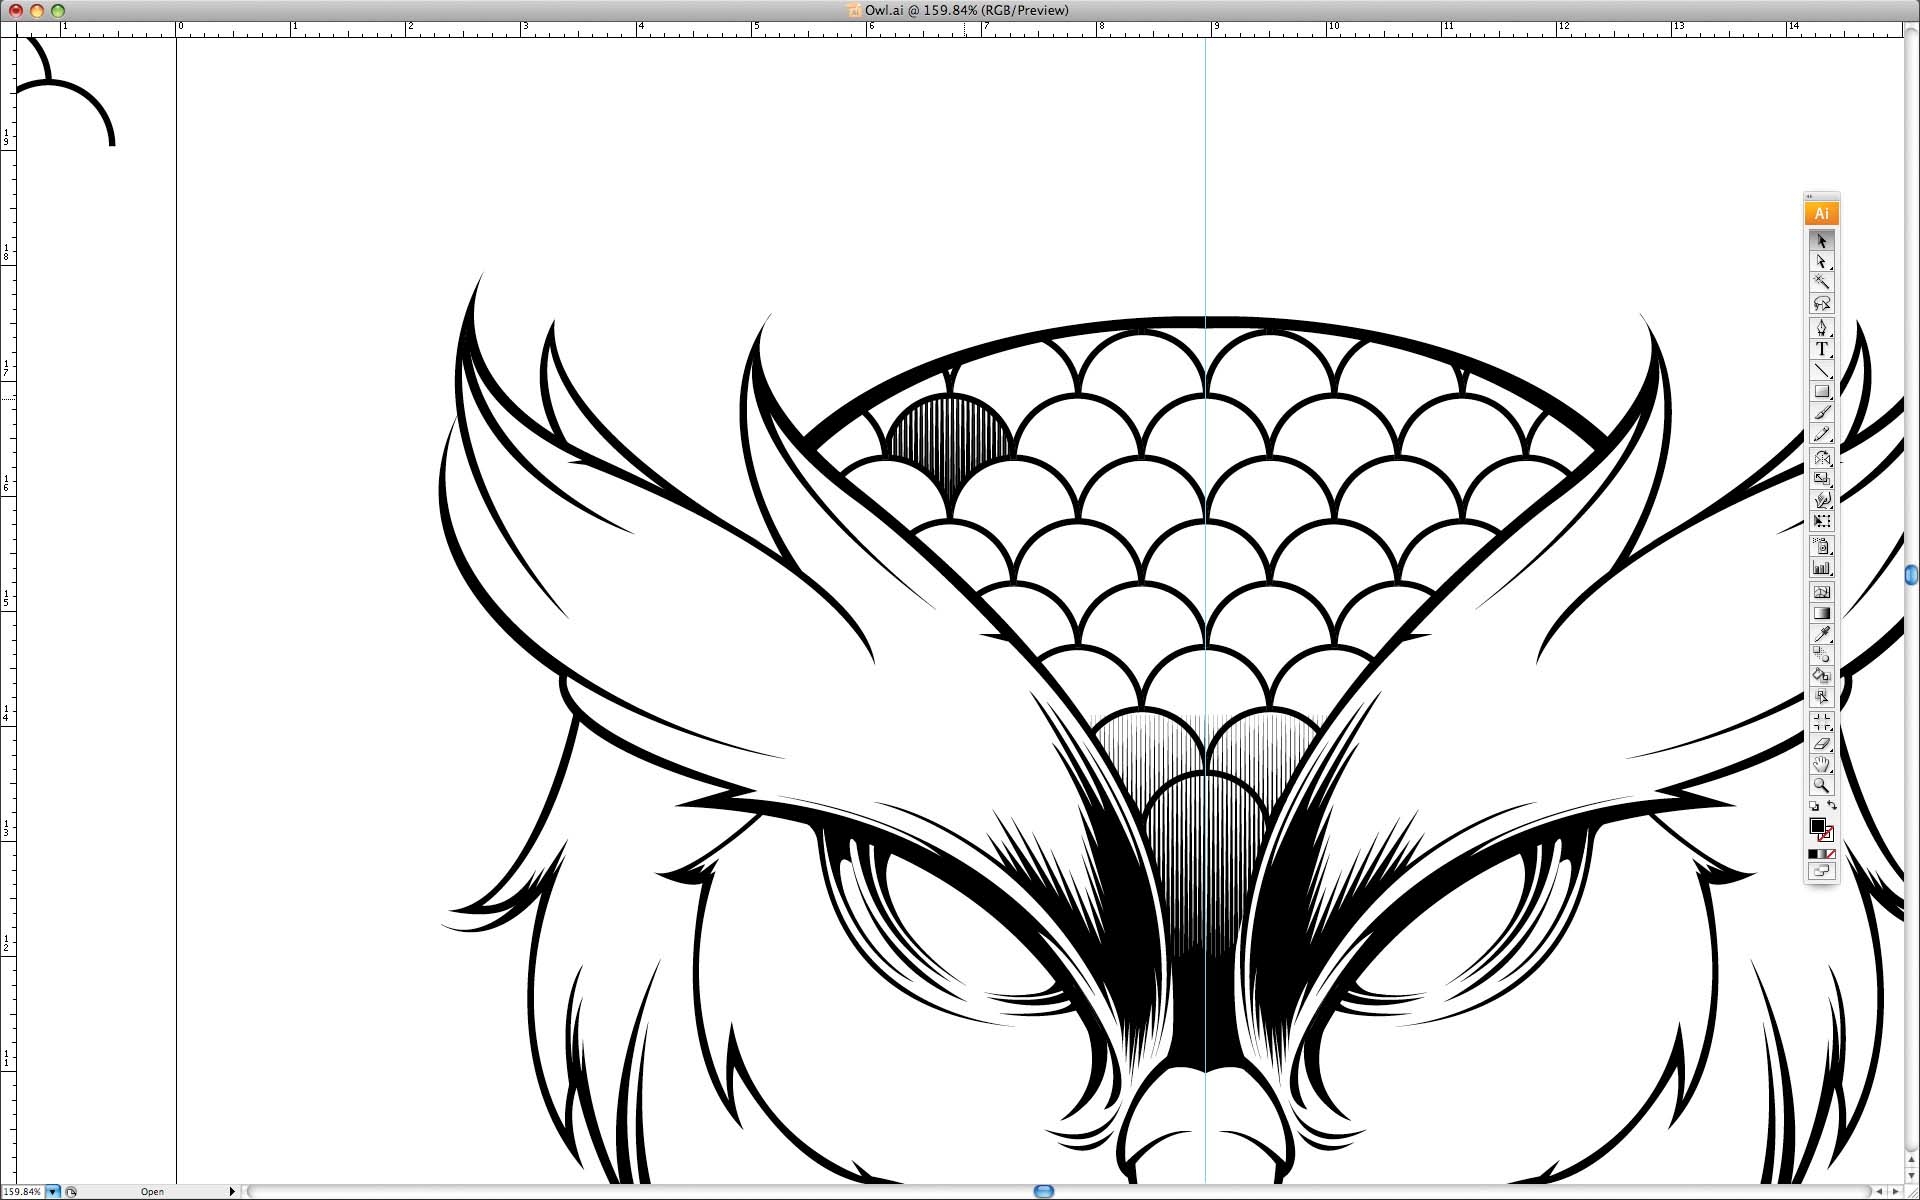The width and height of the screenshot is (1920, 1200).
Task: Click the Ai tab atop the Tools panel
Action: tap(1822, 213)
